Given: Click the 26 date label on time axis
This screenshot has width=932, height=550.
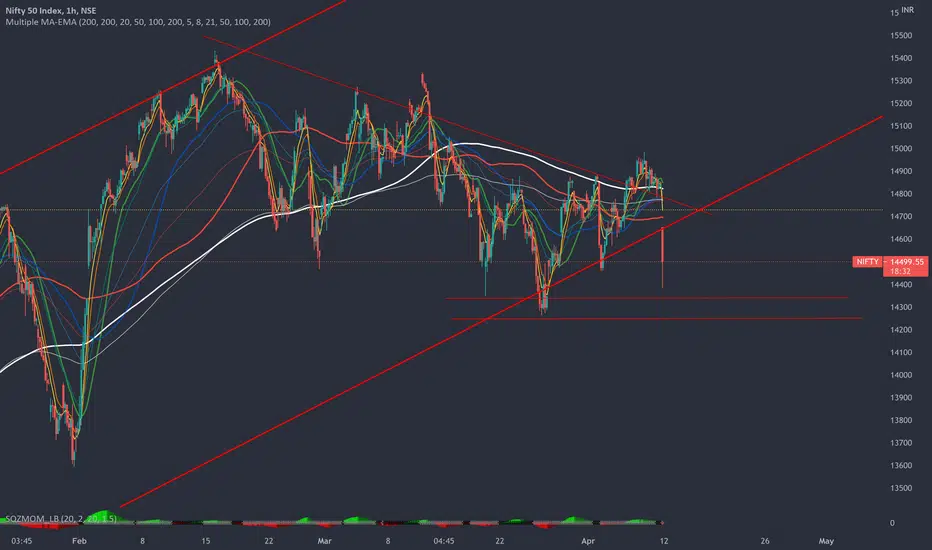Looking at the screenshot, I should click(x=765, y=541).
